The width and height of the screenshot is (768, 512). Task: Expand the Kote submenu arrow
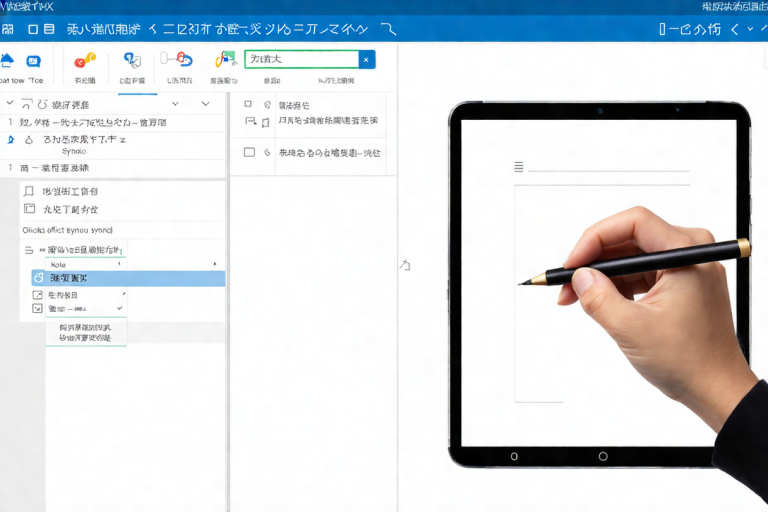click(214, 264)
